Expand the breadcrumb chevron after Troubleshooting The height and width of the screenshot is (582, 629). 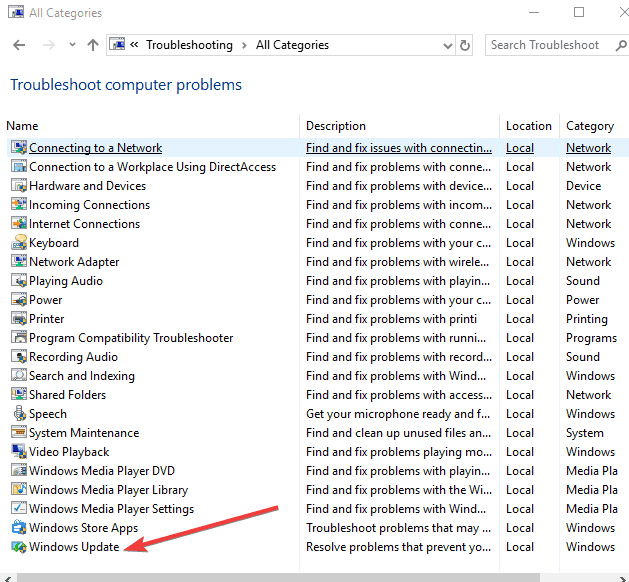click(x=244, y=45)
